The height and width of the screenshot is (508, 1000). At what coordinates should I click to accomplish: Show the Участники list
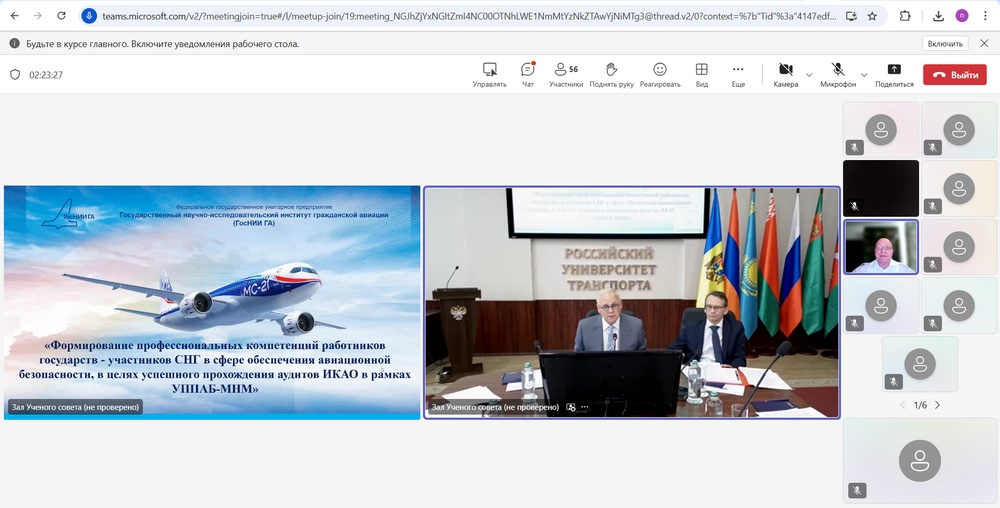pos(566,75)
